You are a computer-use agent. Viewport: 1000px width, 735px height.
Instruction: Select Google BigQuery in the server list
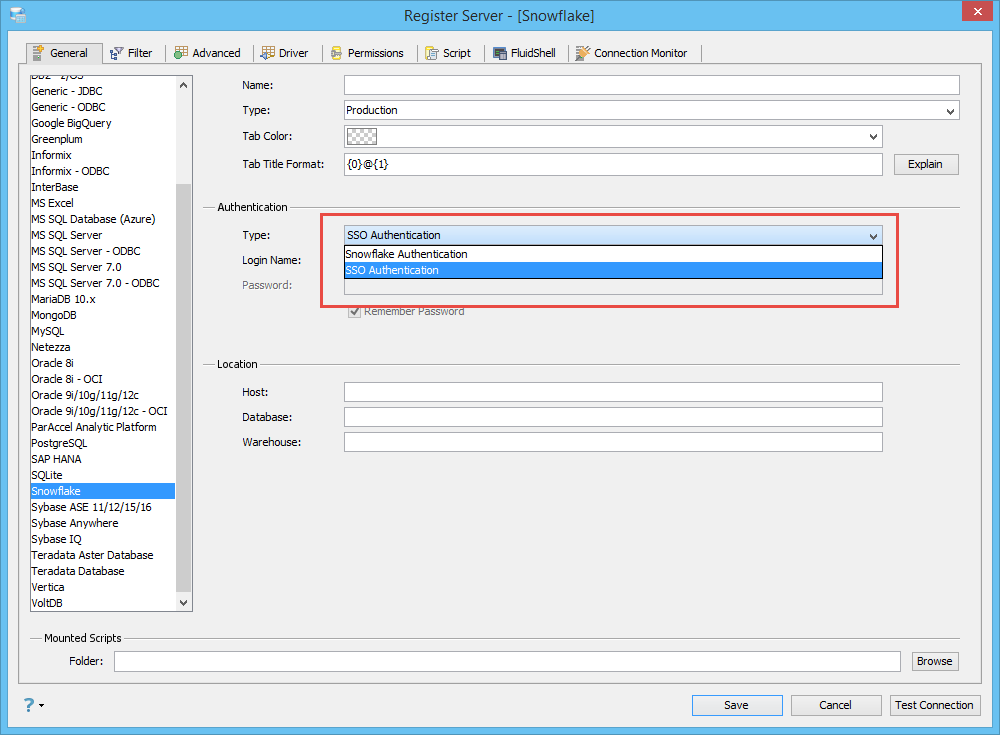click(103, 123)
